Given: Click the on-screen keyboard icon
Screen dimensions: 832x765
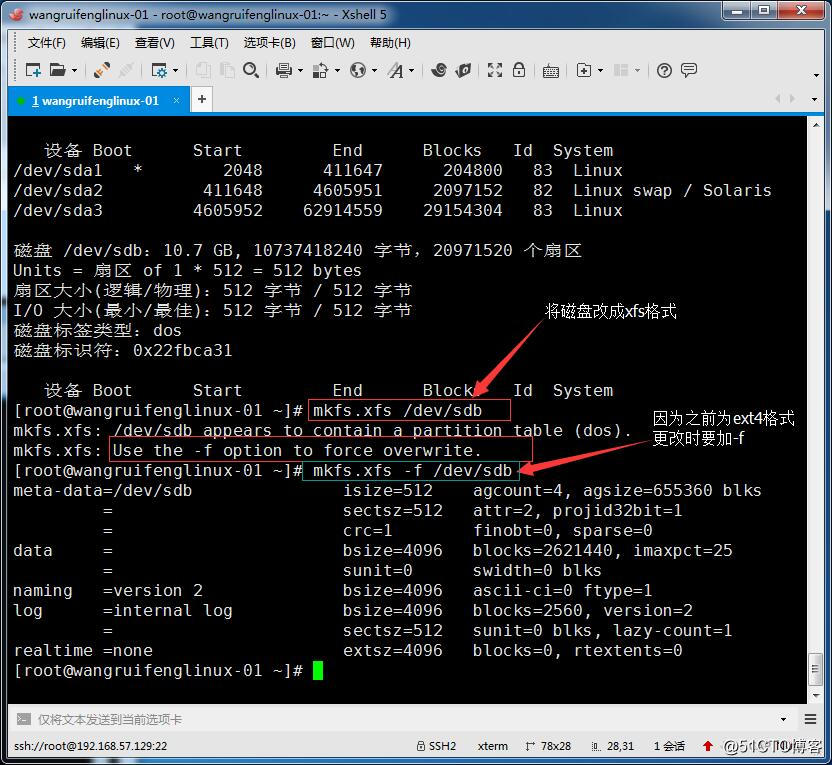Looking at the screenshot, I should (x=551, y=71).
